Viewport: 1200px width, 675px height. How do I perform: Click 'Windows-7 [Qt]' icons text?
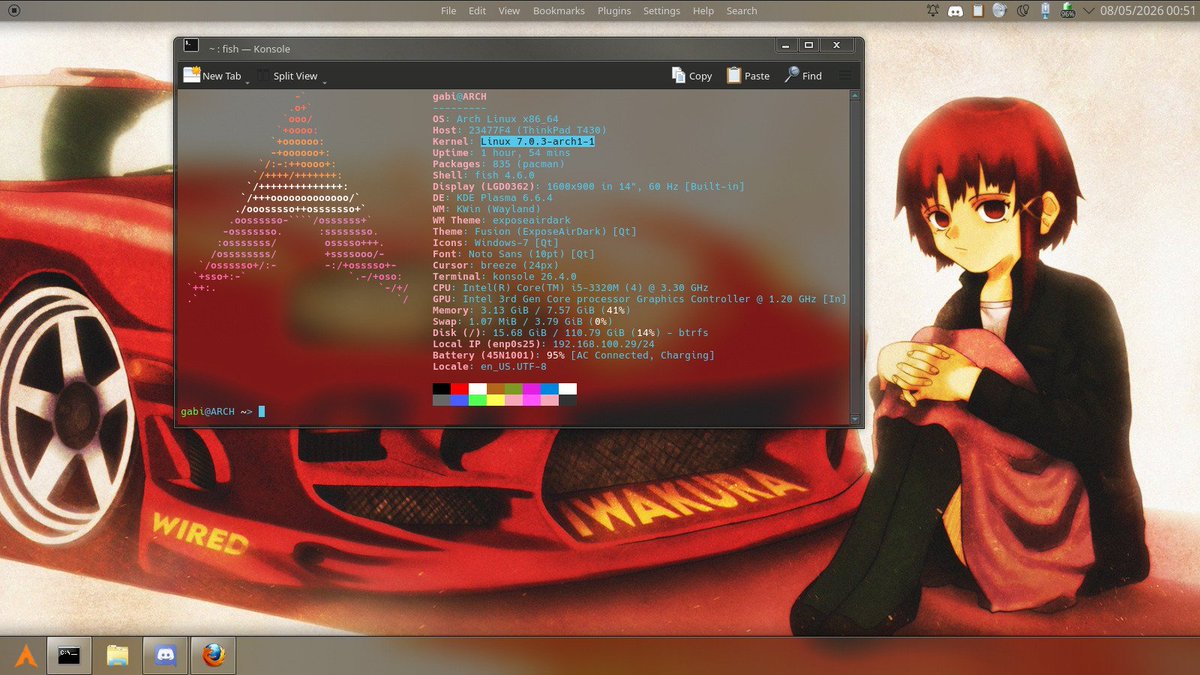pyautogui.click(x=516, y=243)
